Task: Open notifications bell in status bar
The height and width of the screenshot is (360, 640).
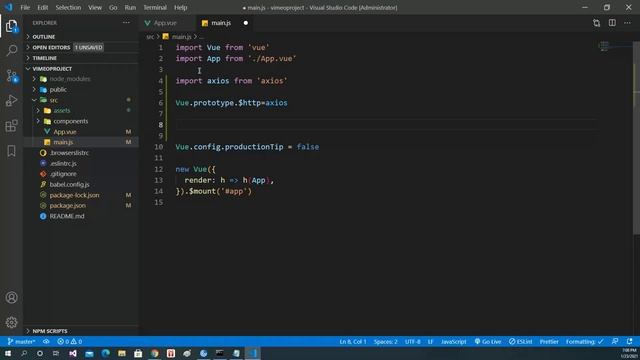Action: coord(629,341)
